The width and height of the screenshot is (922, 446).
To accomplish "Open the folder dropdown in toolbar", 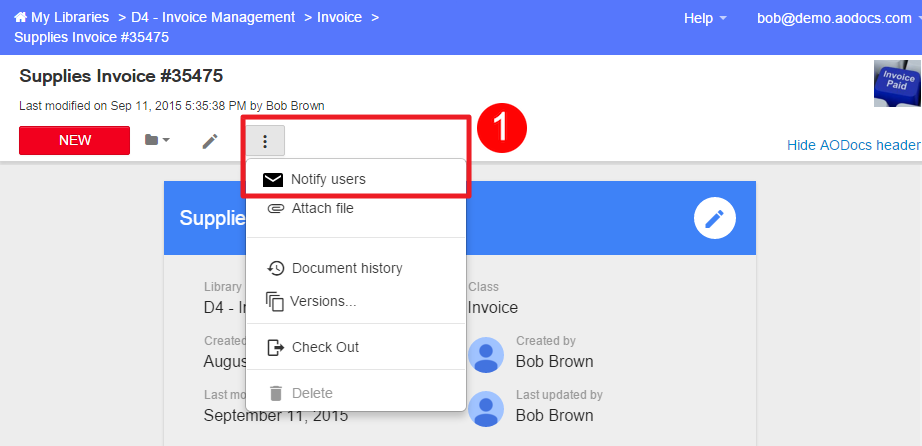I will tap(157, 140).
